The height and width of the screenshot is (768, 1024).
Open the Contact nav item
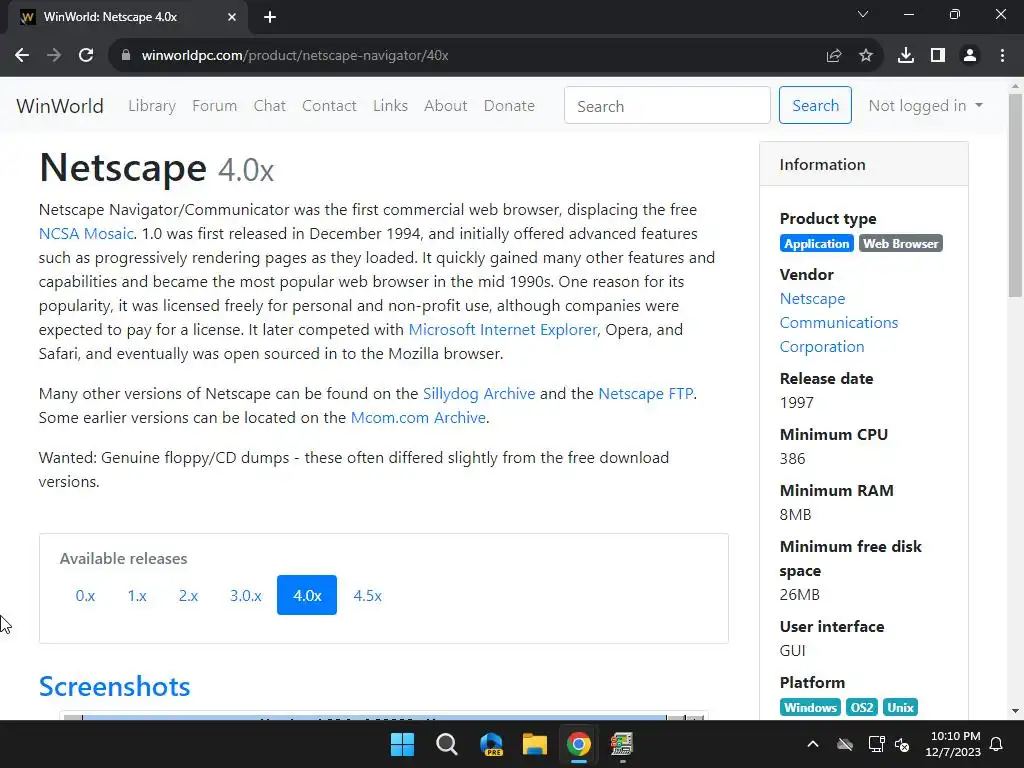tap(329, 106)
